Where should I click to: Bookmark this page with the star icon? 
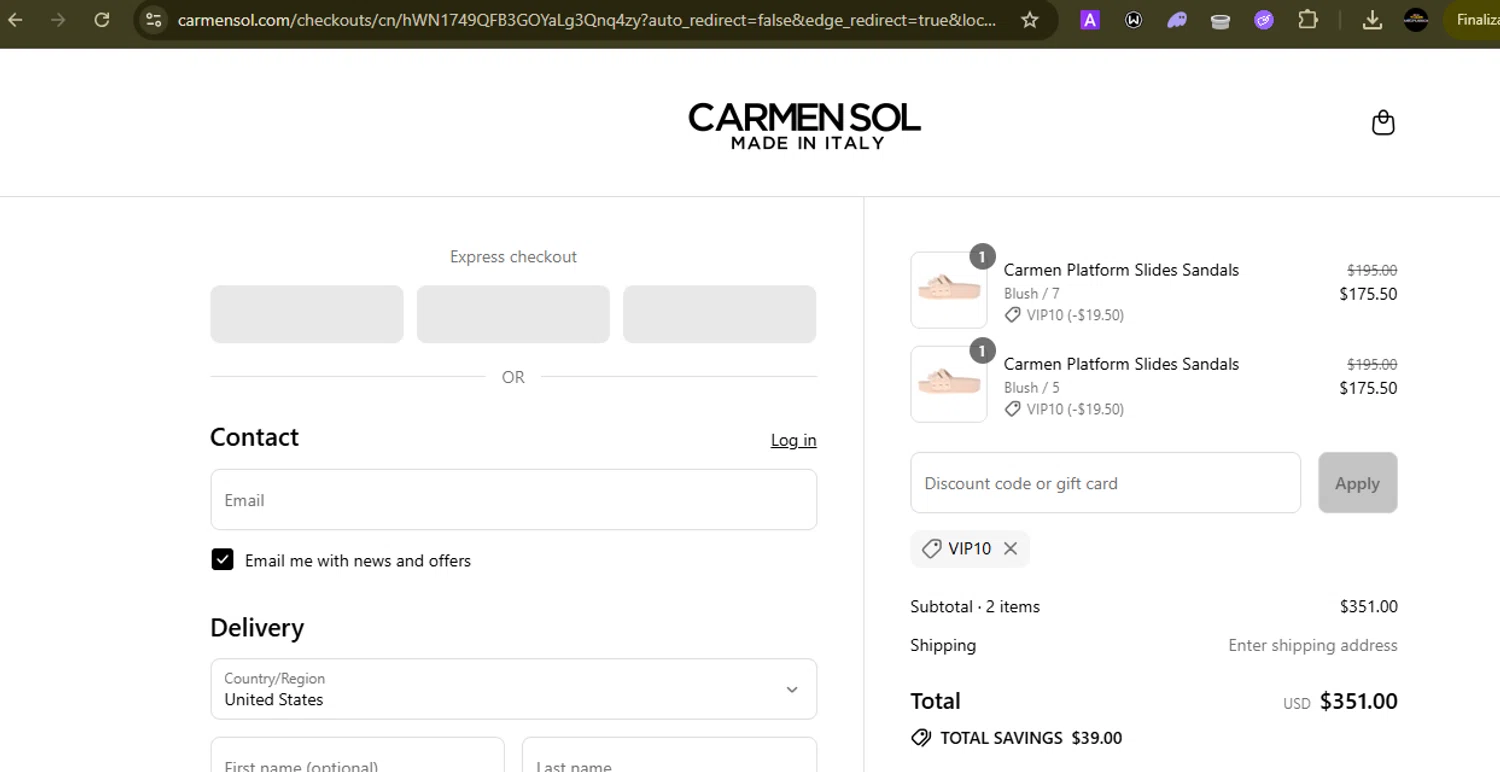[x=1030, y=20]
